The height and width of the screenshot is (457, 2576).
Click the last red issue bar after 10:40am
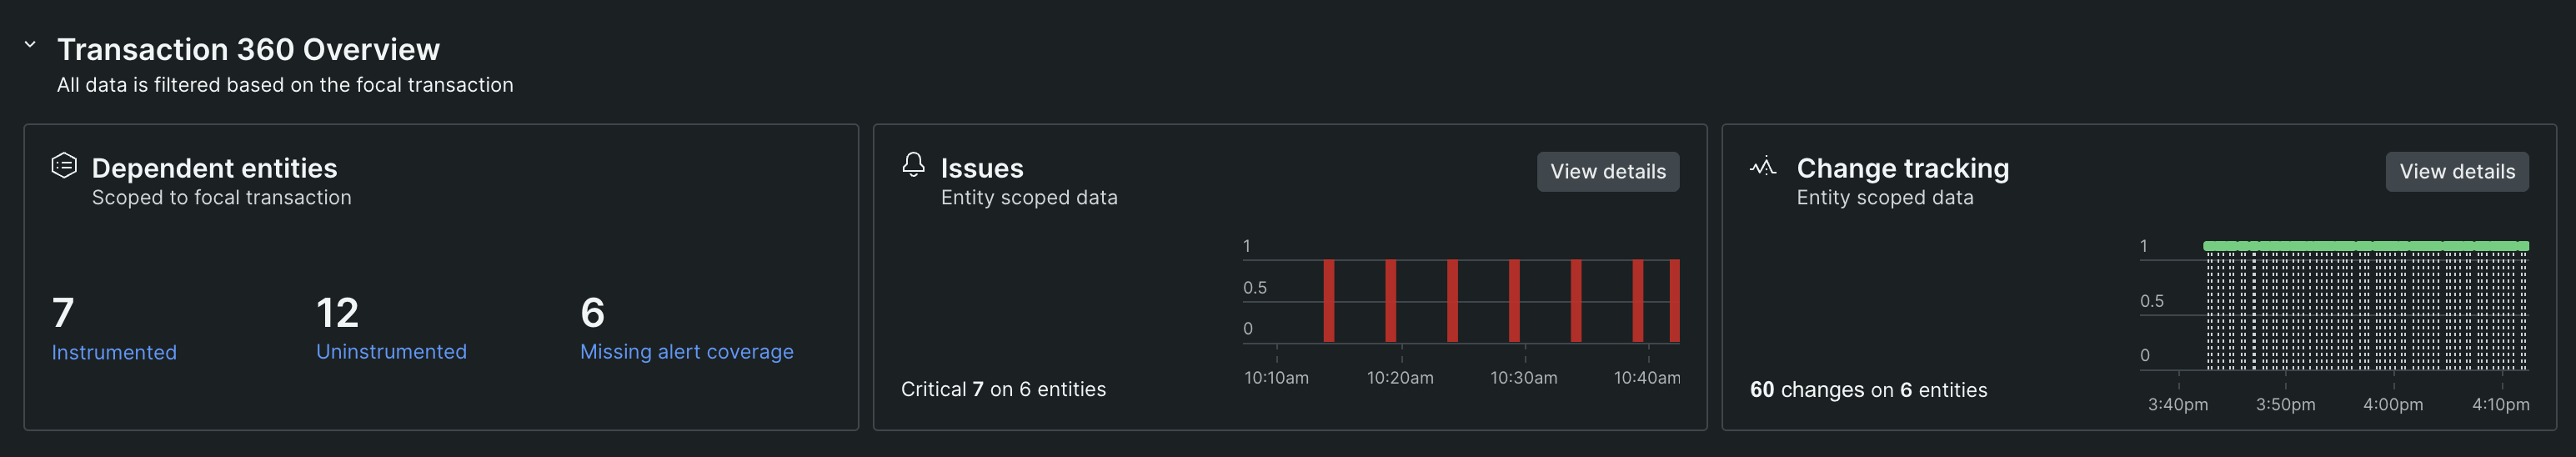(1674, 301)
